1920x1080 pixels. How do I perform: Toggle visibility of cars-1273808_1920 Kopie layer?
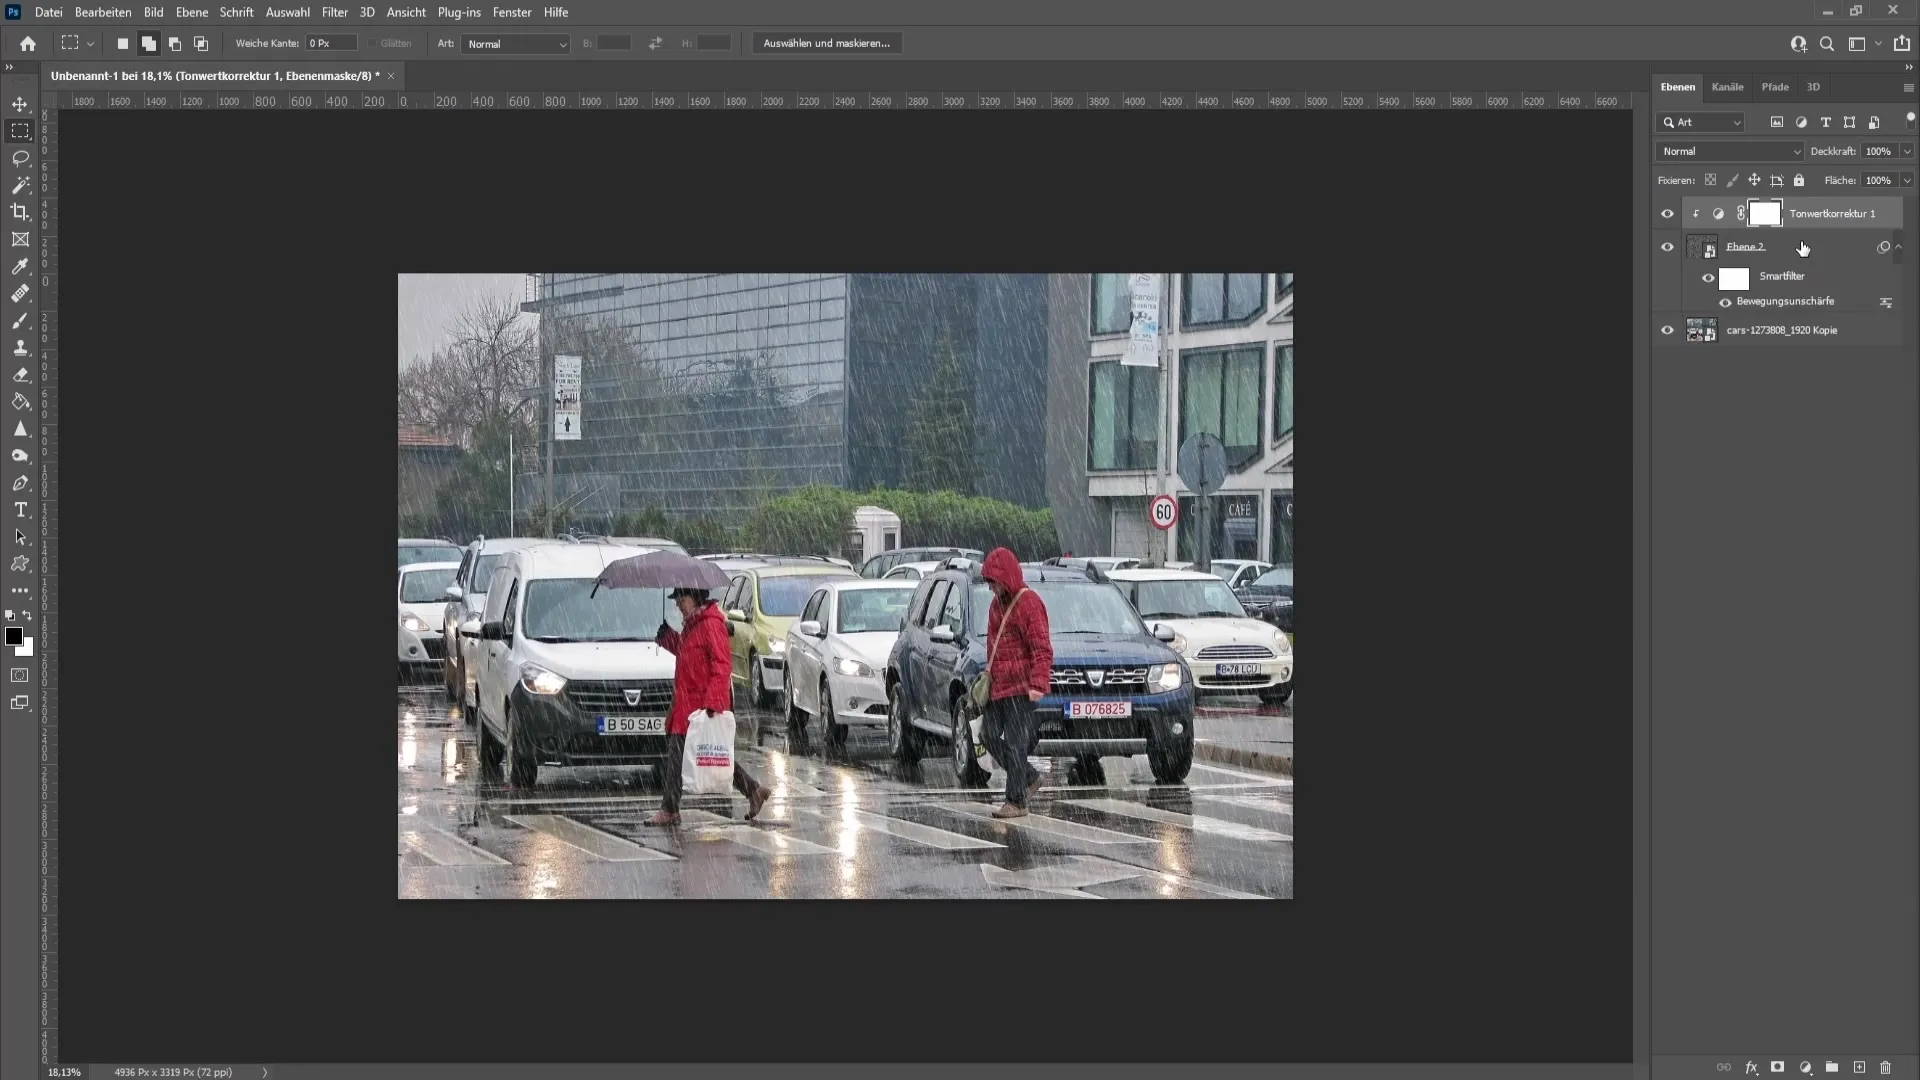1667,330
